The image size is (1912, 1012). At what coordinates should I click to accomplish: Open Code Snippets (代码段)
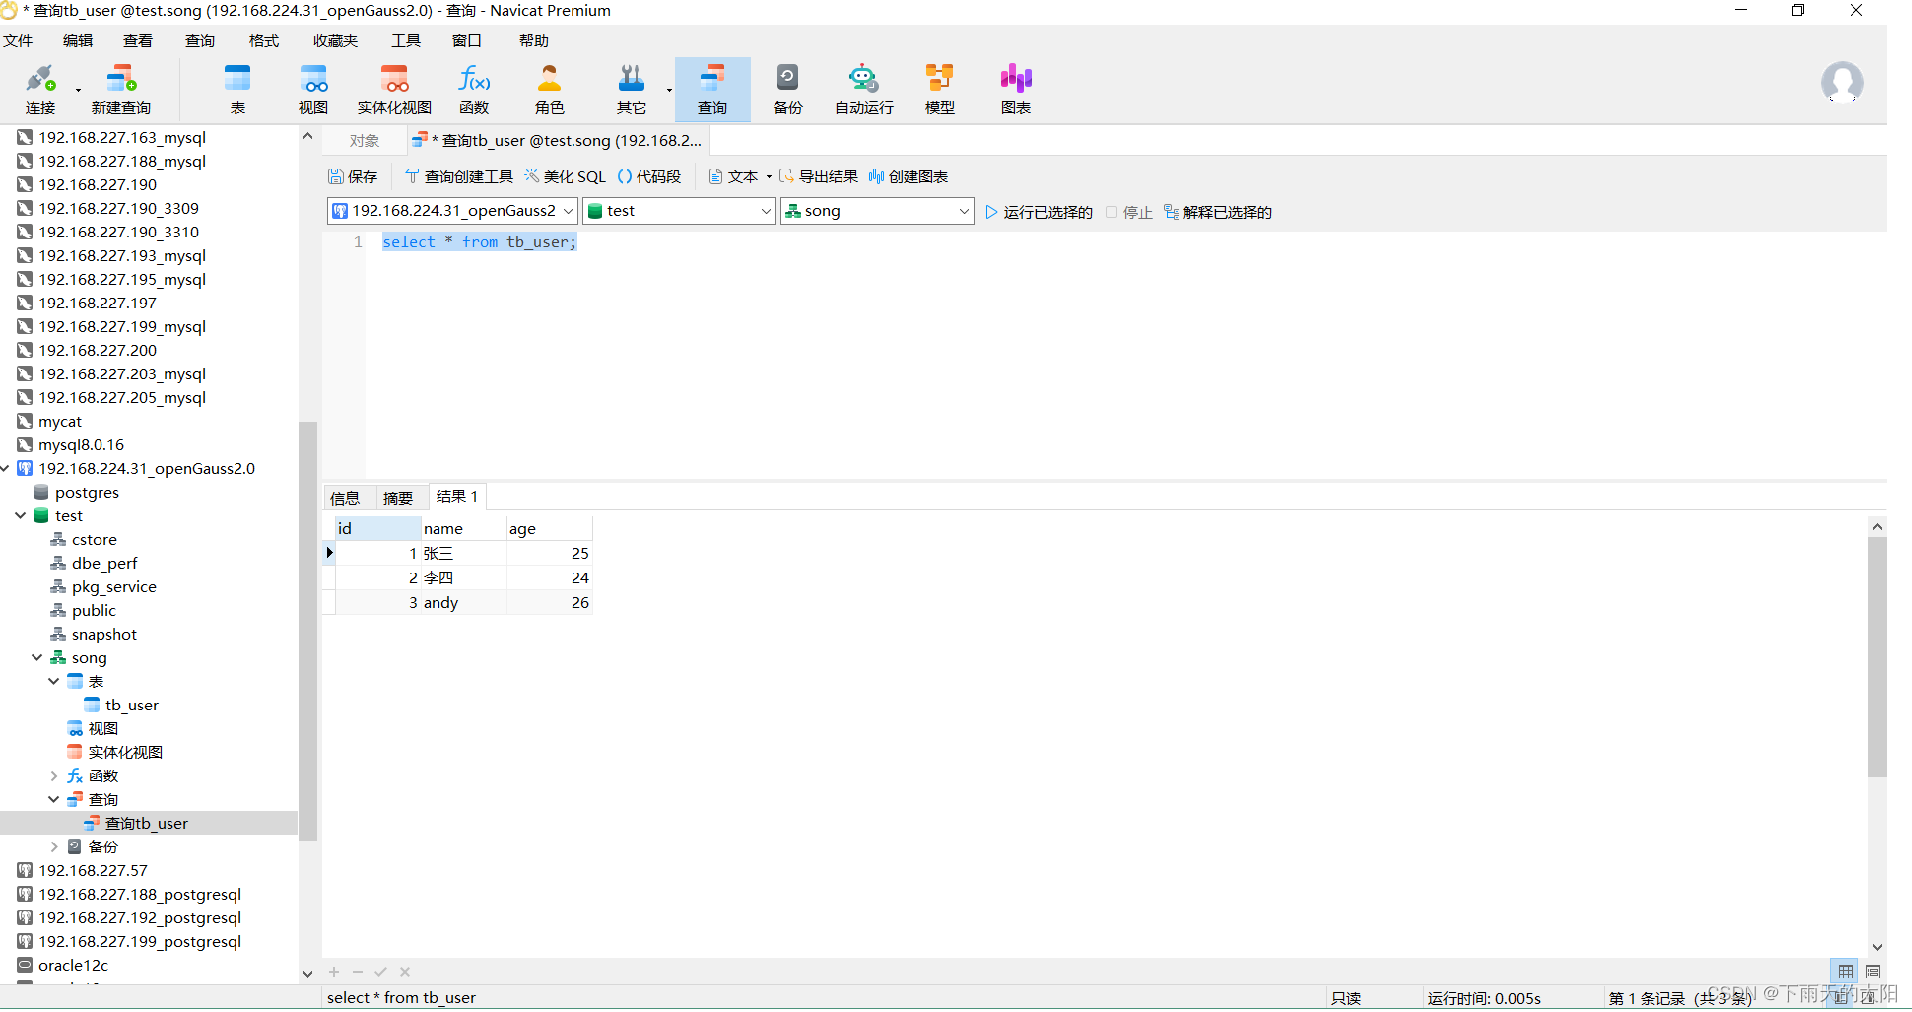click(x=649, y=177)
